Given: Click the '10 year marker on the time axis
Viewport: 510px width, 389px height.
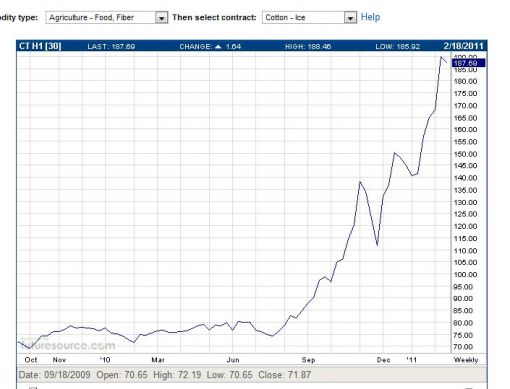Looking at the screenshot, I should [105, 360].
